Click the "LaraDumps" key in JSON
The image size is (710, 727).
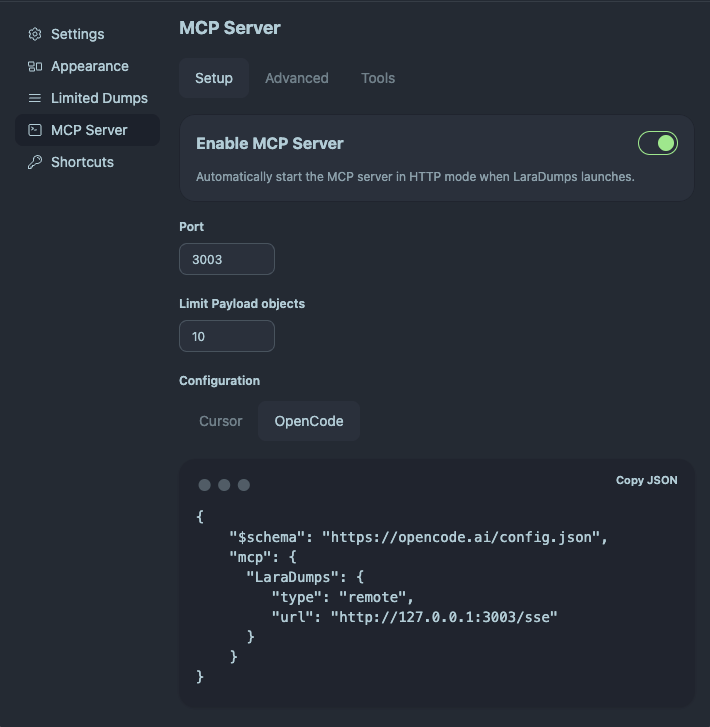tap(292, 577)
